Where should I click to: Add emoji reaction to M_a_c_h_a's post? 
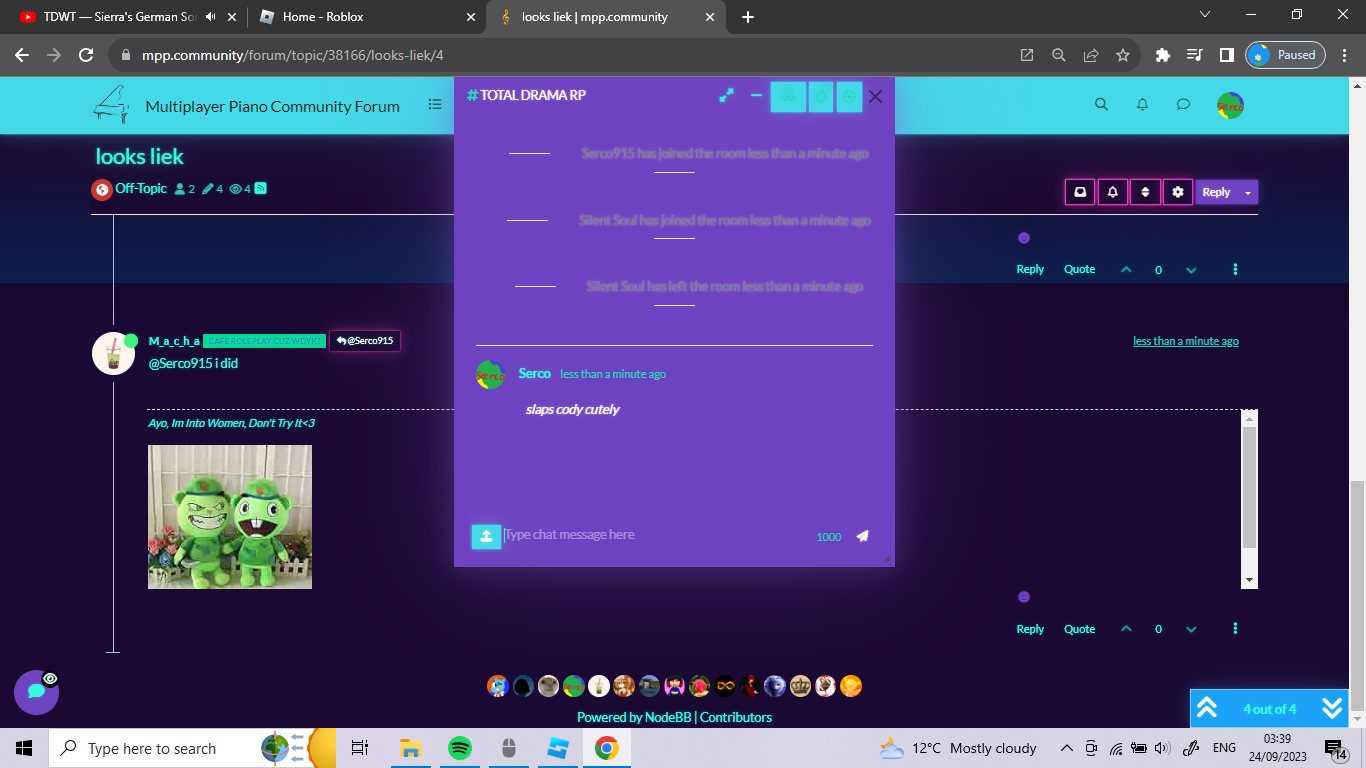[1023, 597]
